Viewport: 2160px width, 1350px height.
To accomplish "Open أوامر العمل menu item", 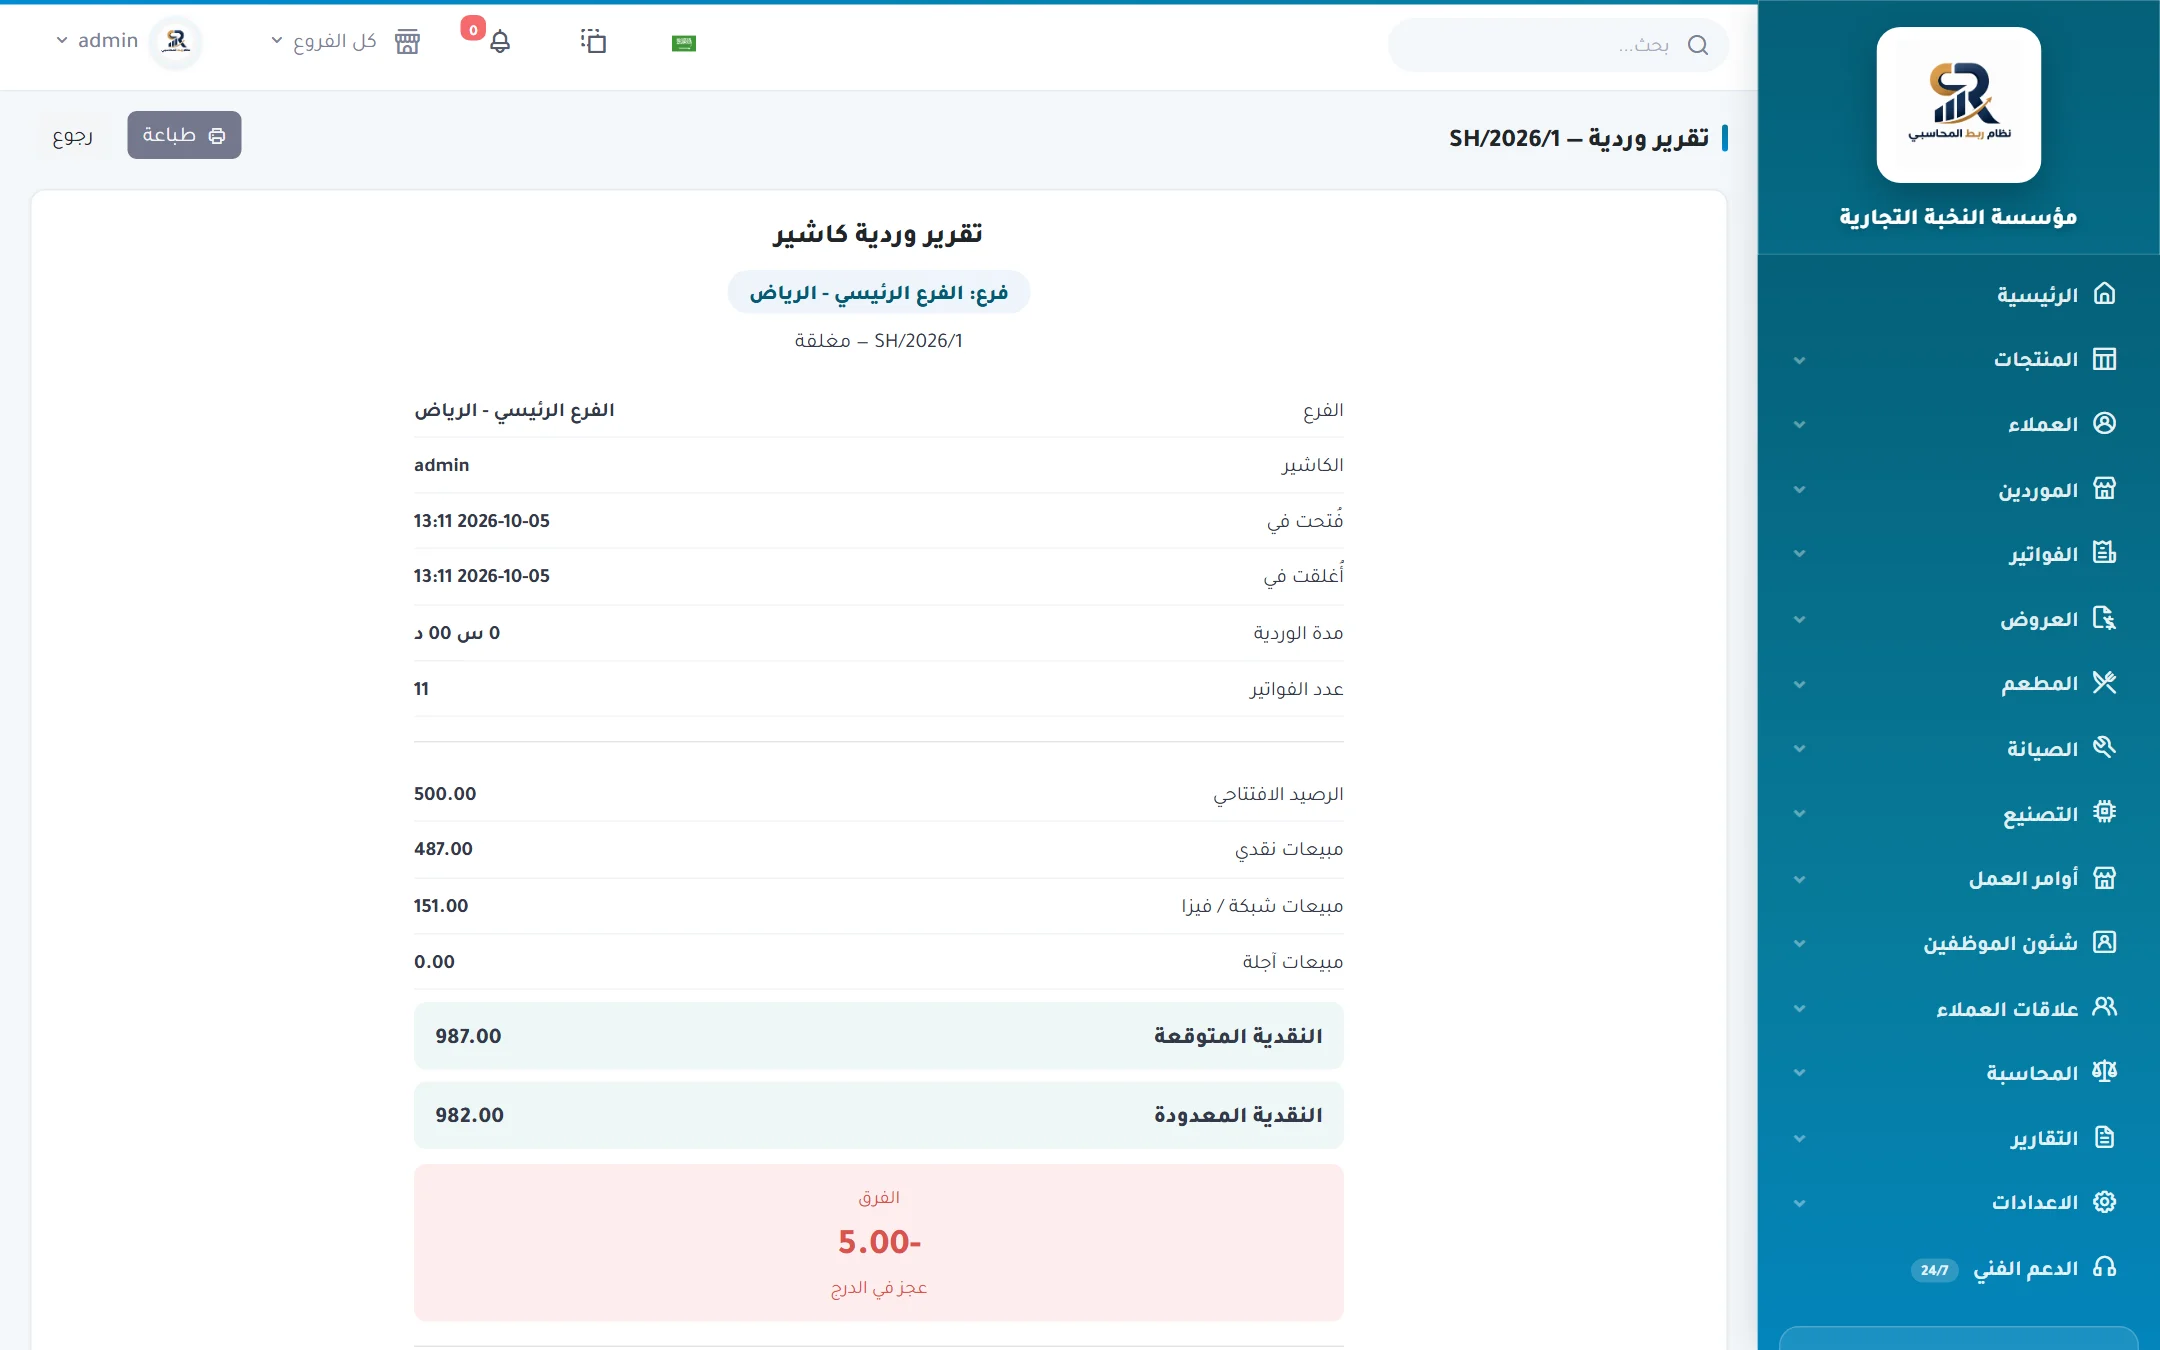I will [1958, 878].
